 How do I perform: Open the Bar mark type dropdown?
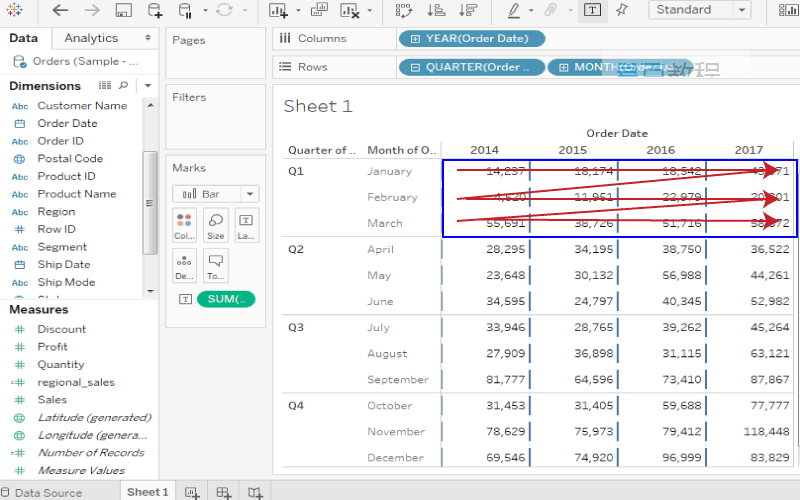click(x=215, y=194)
